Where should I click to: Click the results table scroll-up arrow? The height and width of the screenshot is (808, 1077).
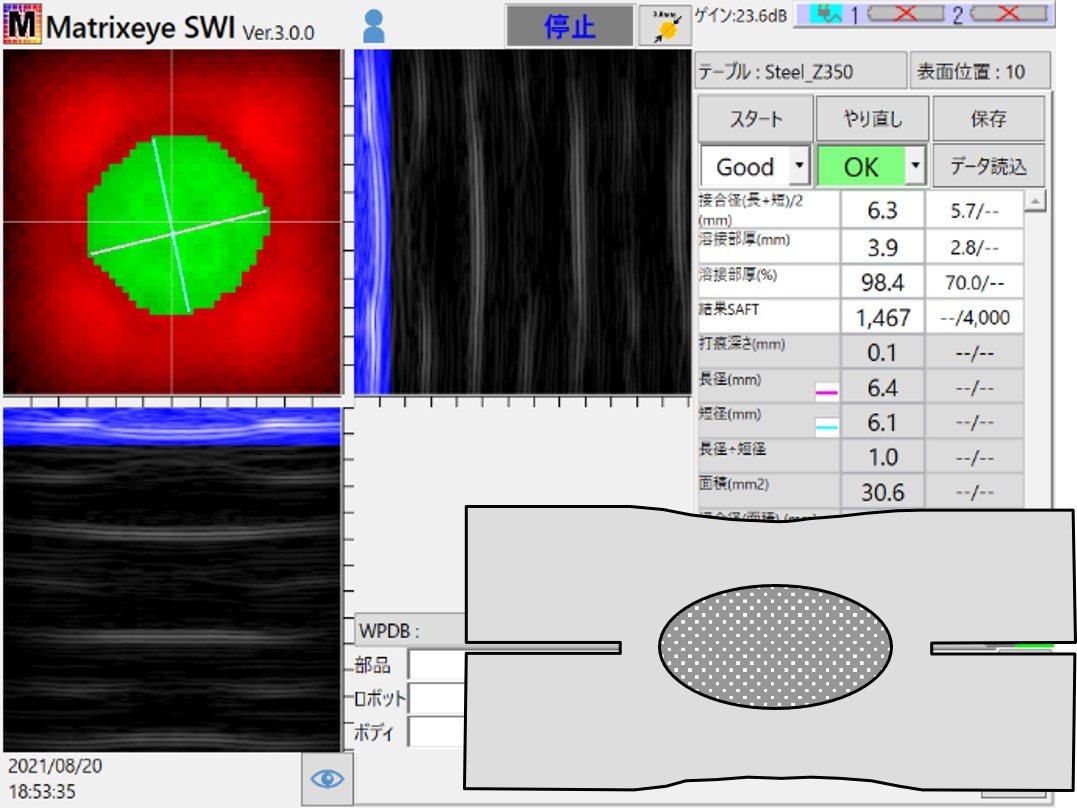[x=1035, y=201]
